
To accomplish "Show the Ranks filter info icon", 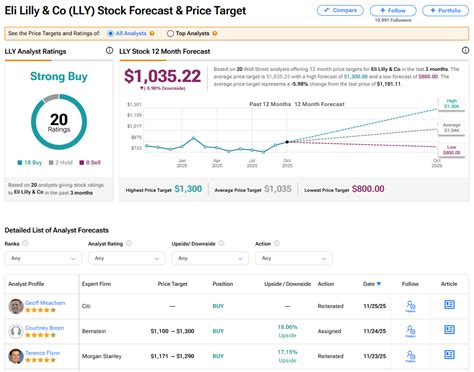I will [x=25, y=243].
